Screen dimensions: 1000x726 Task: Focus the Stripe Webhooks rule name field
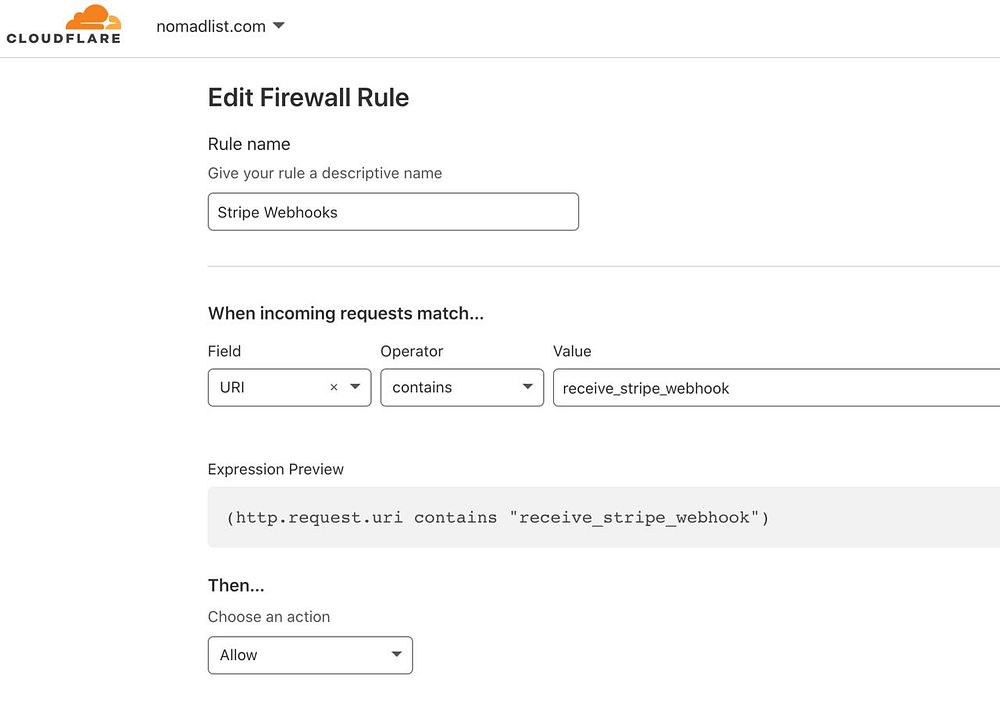click(393, 212)
